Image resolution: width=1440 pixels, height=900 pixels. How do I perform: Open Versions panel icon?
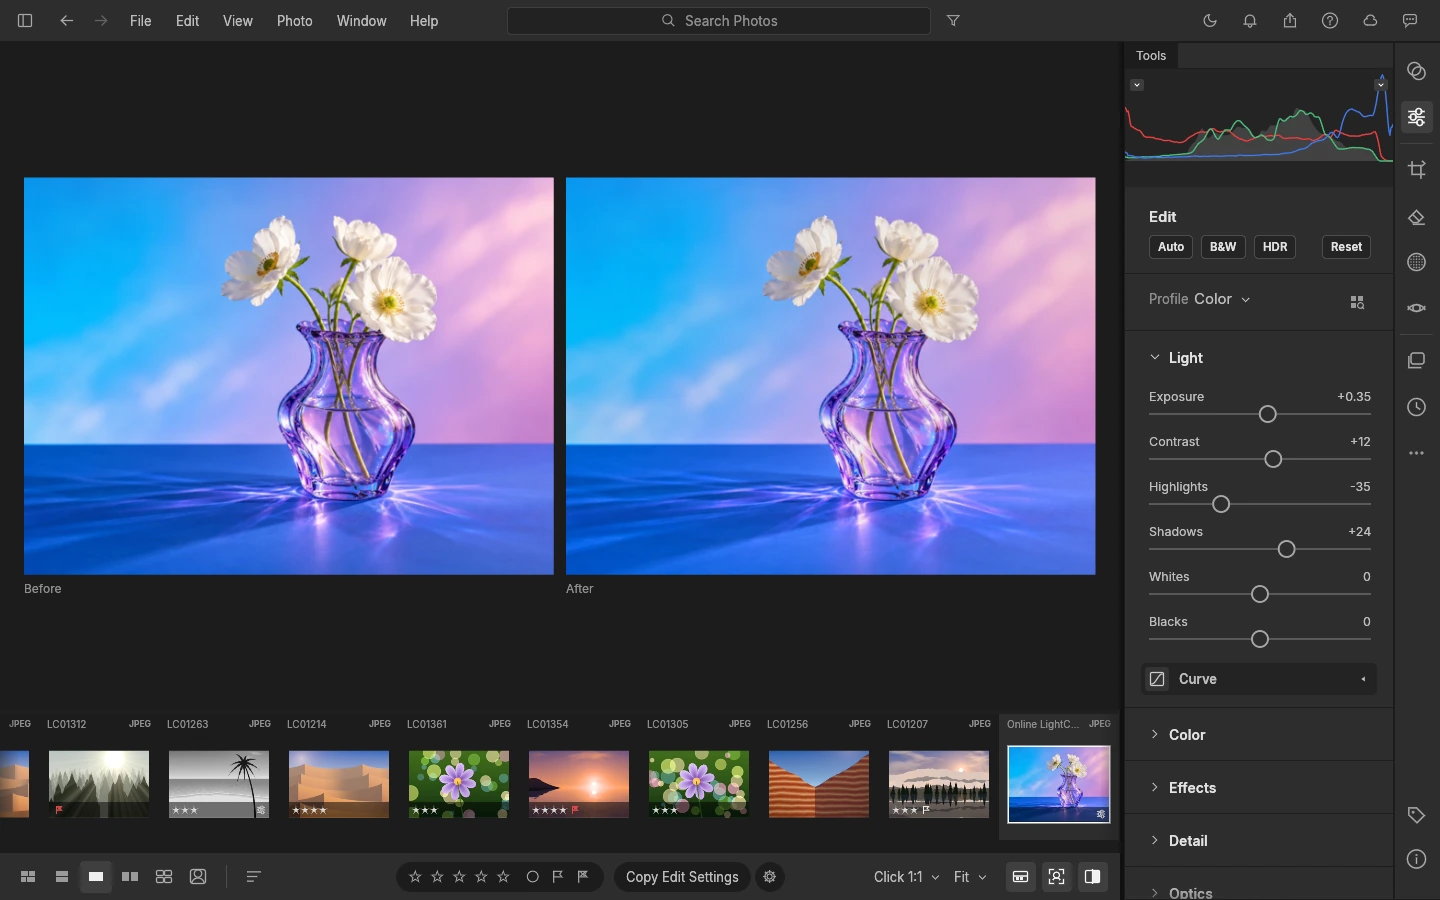[x=1416, y=360]
